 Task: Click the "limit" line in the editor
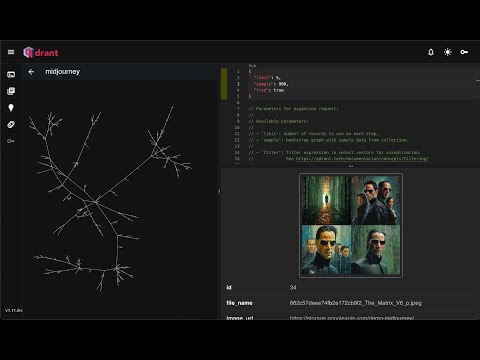(x=267, y=77)
